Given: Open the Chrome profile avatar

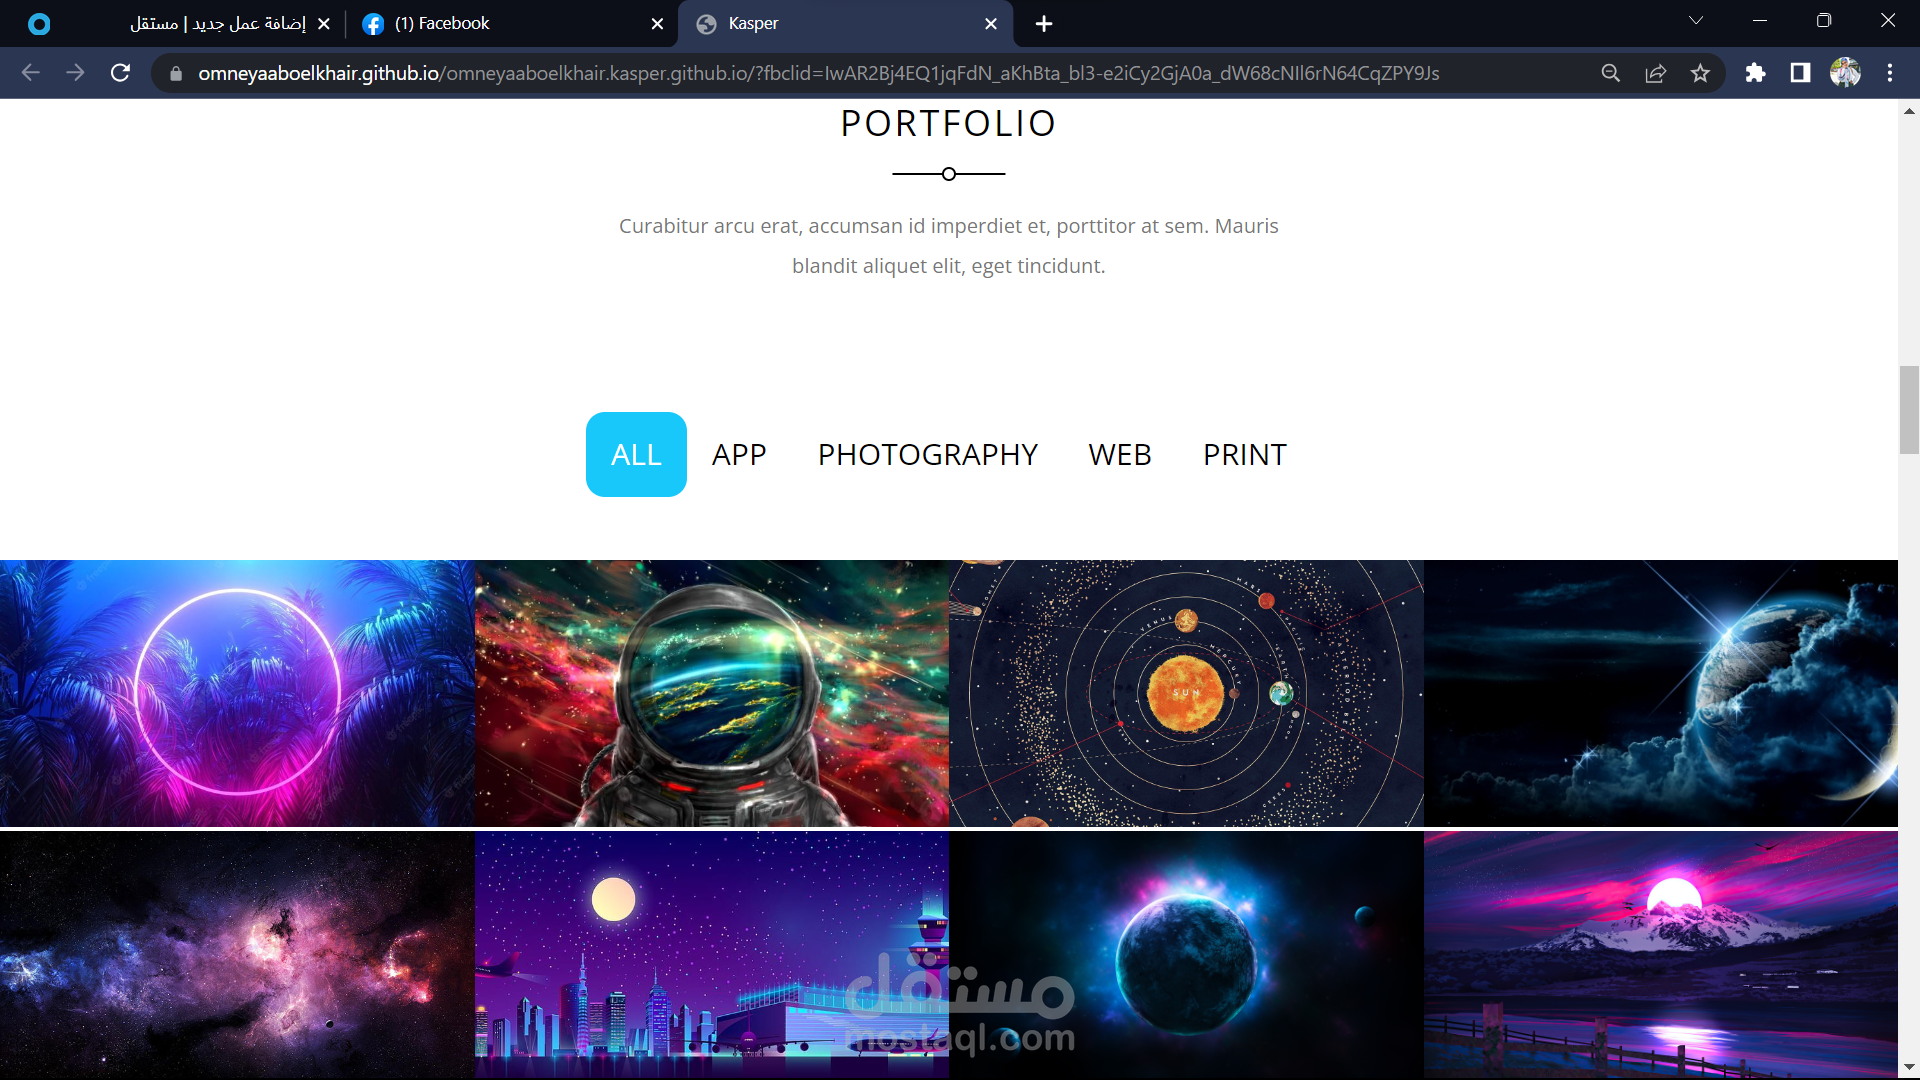Looking at the screenshot, I should (x=1845, y=73).
